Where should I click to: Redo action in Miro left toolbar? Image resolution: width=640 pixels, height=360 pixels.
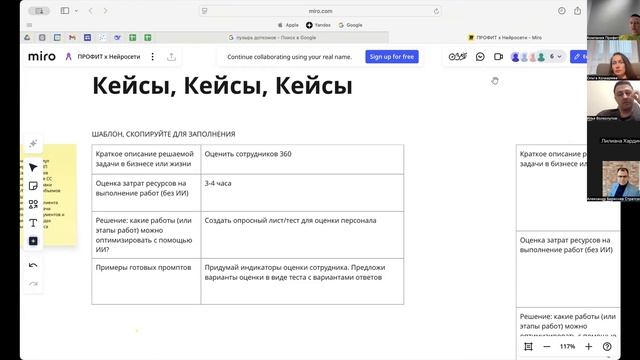point(33,284)
